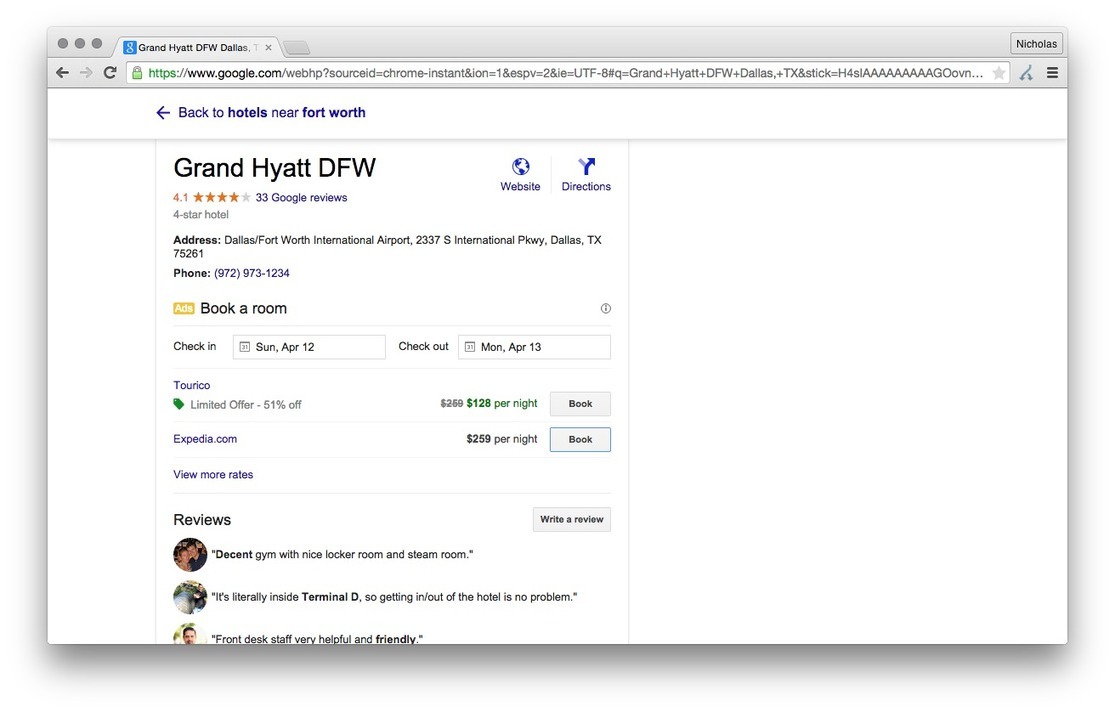Open the 33 Google reviews link
This screenshot has width=1115, height=712.
click(302, 198)
